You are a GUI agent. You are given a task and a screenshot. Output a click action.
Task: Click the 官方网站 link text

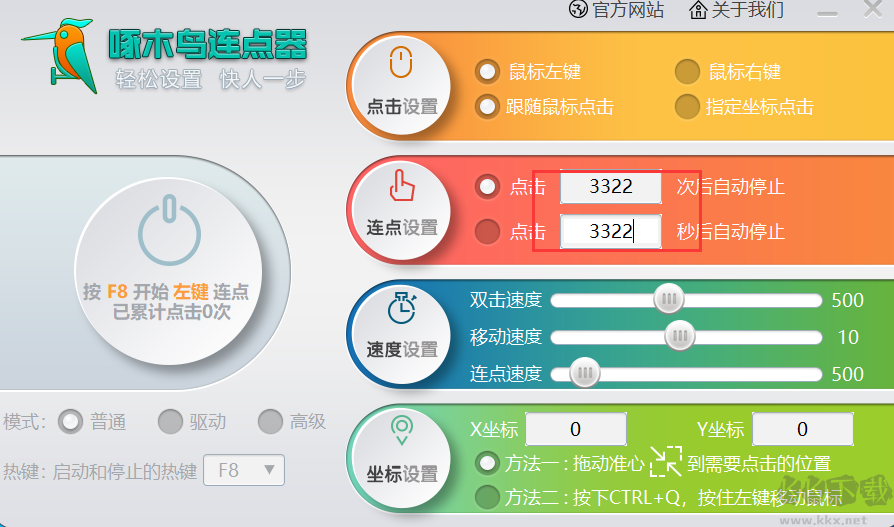tap(628, 10)
